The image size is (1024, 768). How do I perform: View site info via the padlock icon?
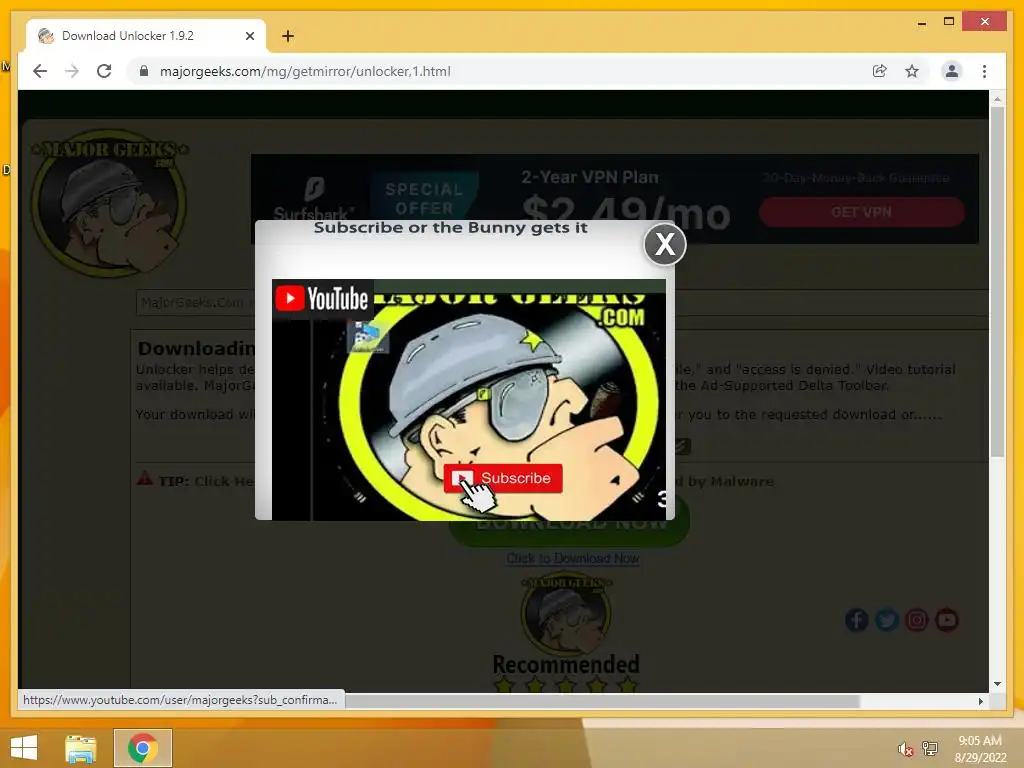[144, 71]
